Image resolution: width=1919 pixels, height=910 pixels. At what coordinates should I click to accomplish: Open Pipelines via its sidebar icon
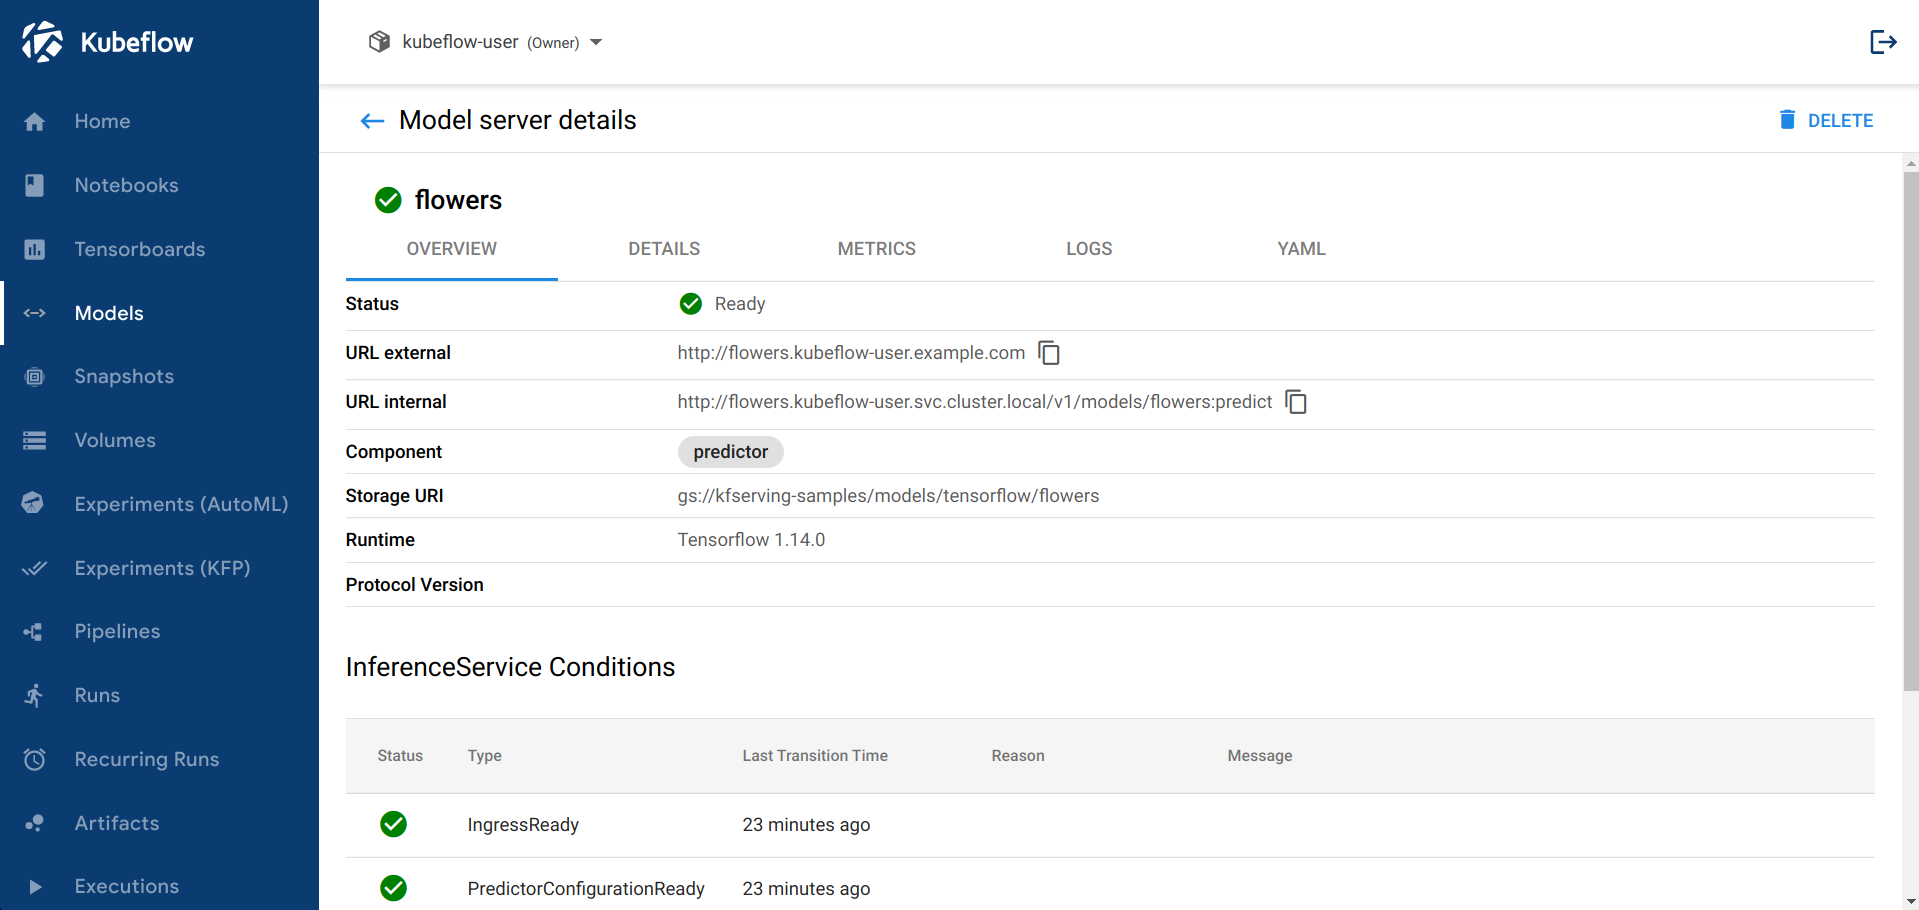tap(33, 631)
